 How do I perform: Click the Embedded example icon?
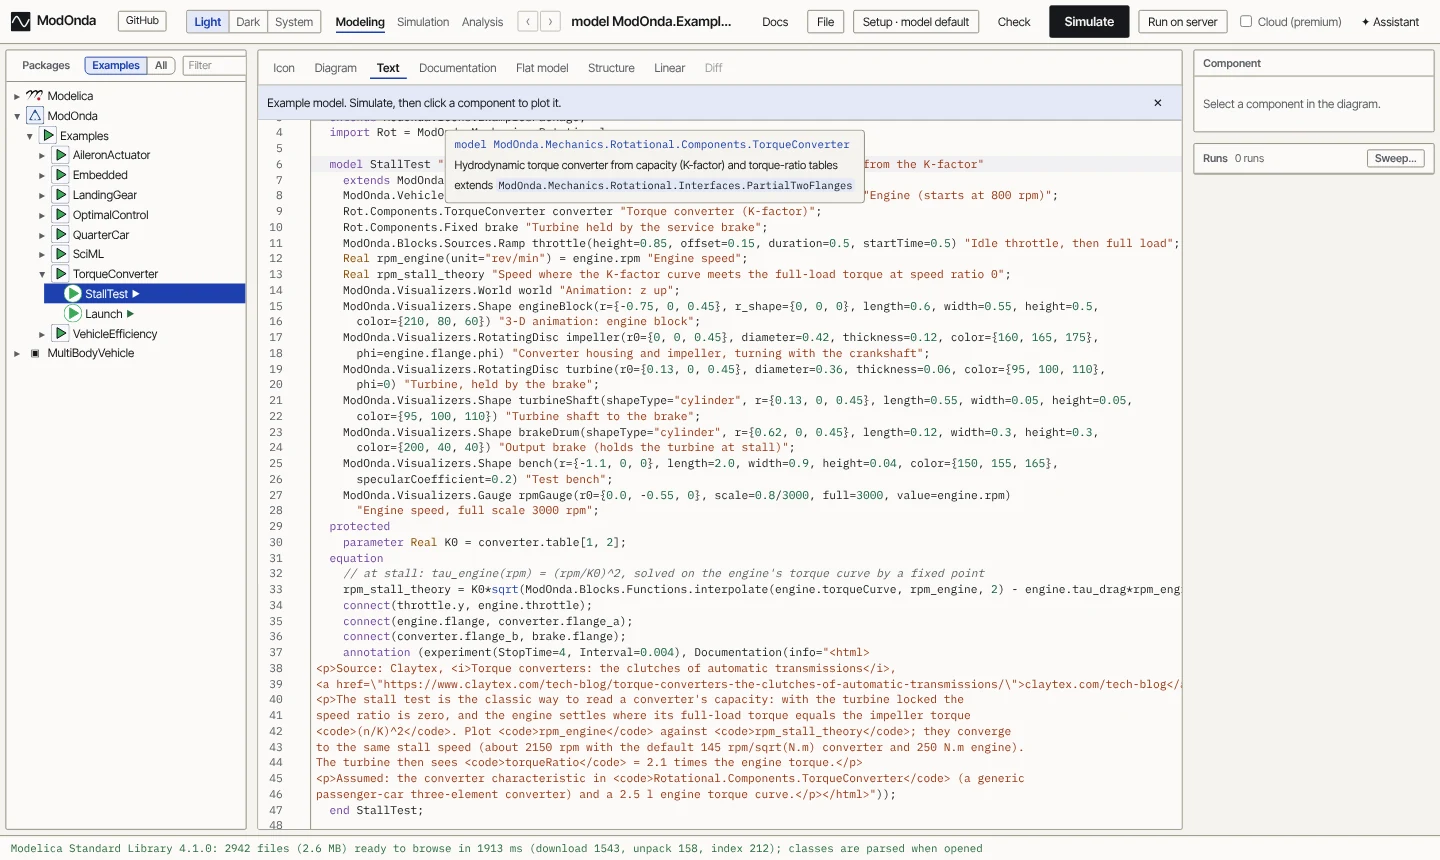pyautogui.click(x=61, y=175)
